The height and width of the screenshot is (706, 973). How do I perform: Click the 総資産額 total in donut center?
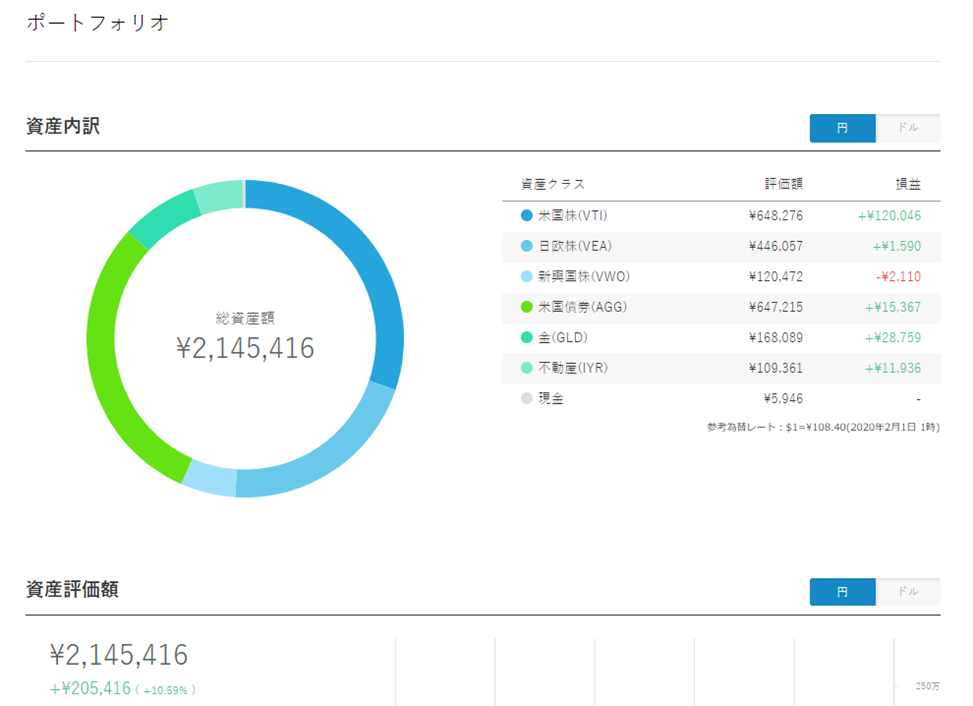click(245, 347)
